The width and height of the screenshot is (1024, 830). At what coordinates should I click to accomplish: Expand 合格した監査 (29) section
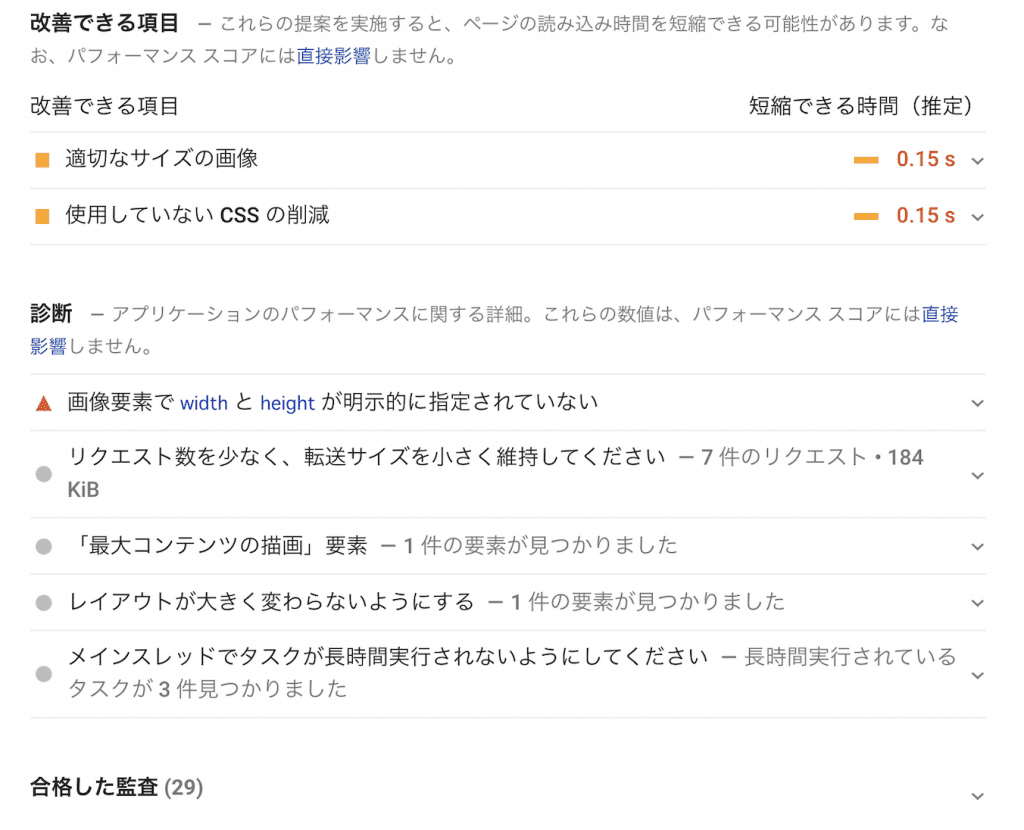pos(977,796)
